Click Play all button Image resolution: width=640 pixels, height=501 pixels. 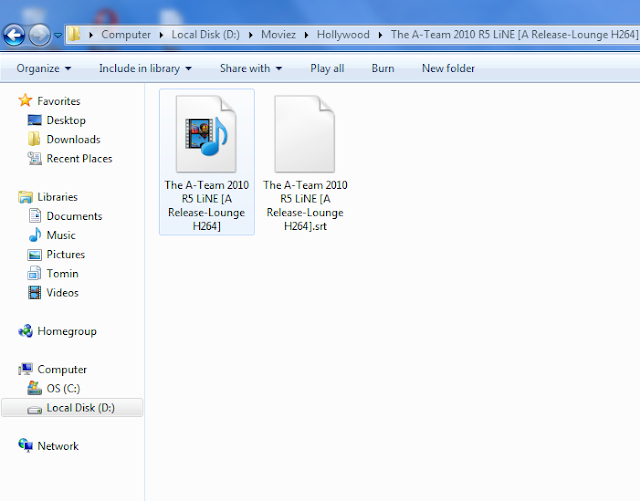pos(327,68)
